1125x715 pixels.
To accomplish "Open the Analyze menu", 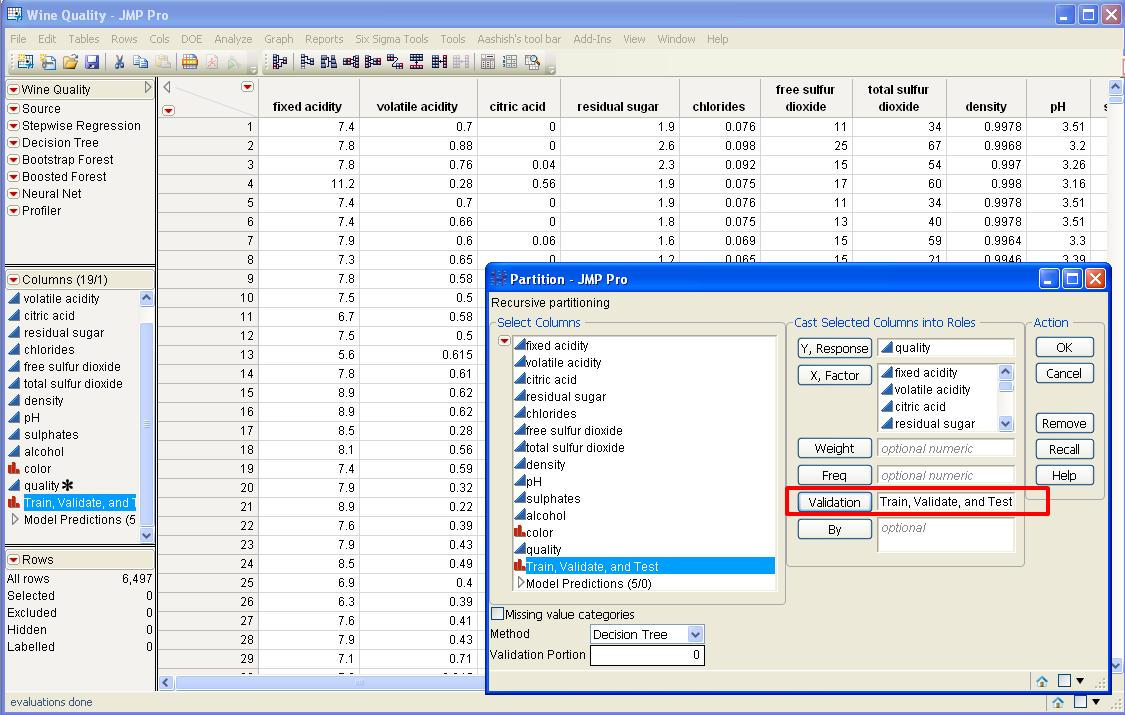I will (x=233, y=39).
